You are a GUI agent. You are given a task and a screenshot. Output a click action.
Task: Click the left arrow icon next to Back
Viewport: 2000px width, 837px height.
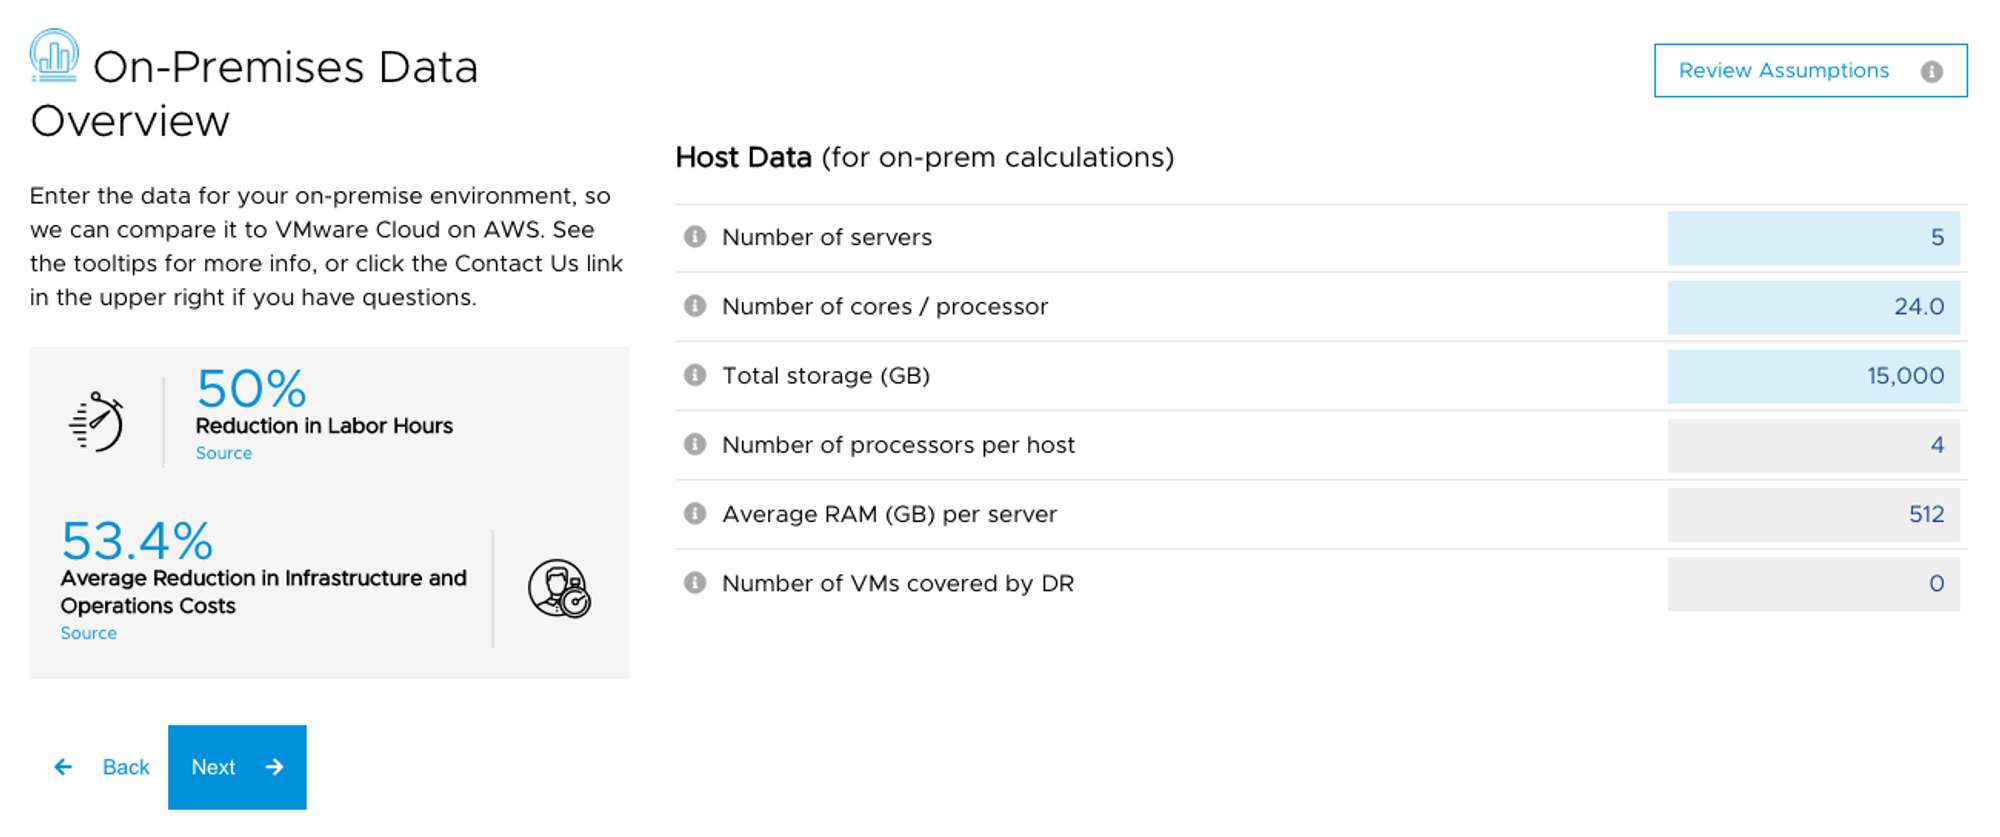[x=63, y=767]
